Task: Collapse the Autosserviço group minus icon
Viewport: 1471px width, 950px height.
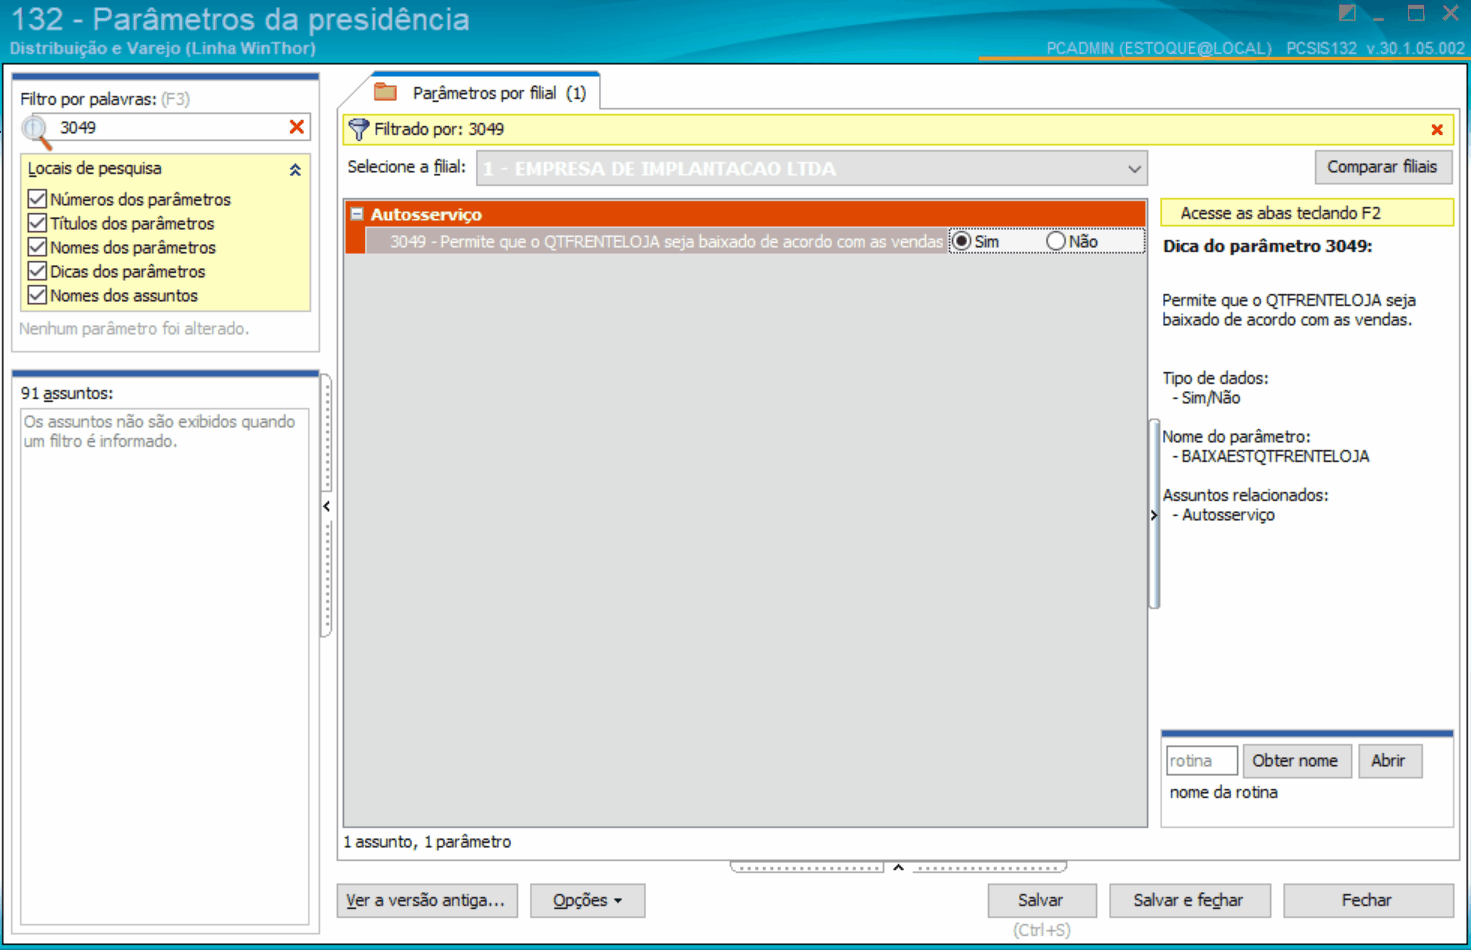Action: 356,214
